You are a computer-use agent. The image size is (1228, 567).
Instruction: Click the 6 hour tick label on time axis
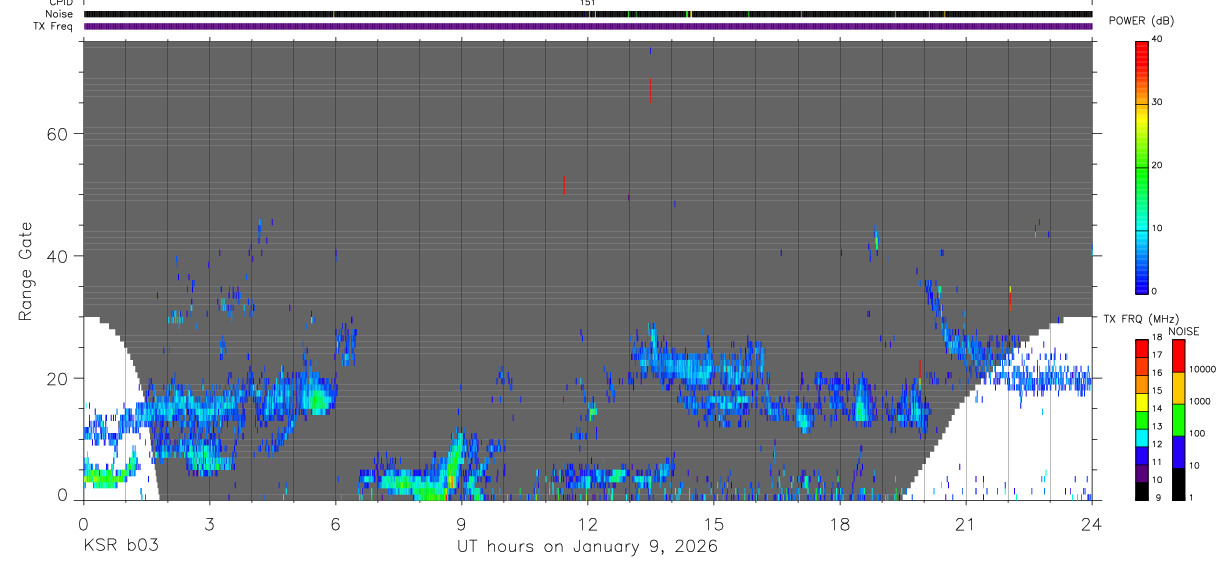[335, 524]
